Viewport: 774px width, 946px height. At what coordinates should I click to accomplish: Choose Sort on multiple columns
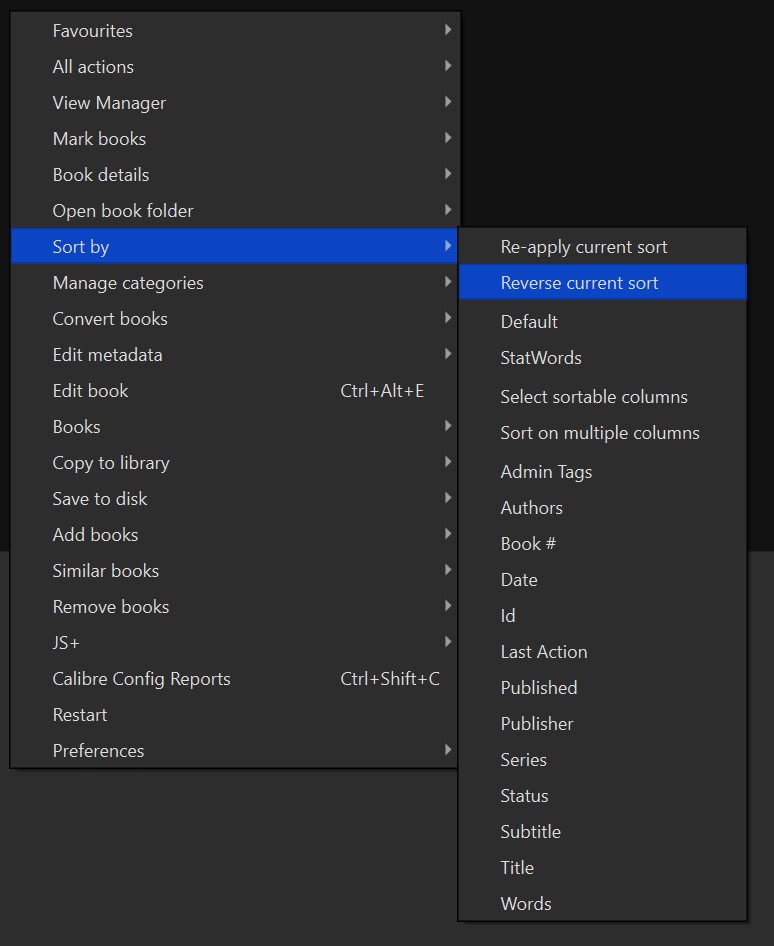point(600,433)
